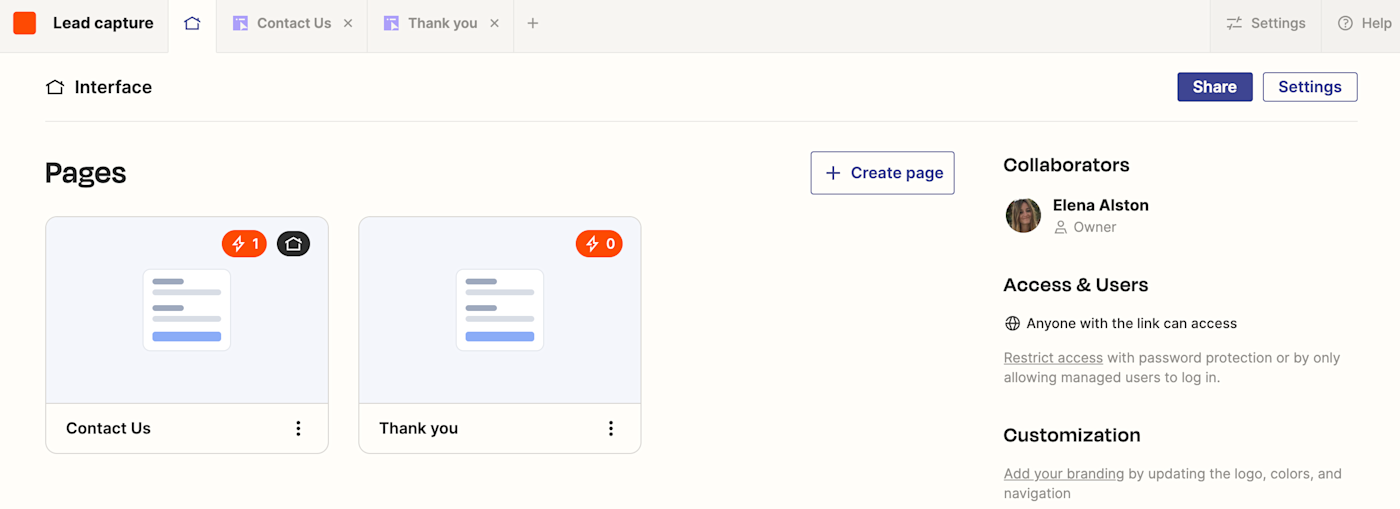
Task: Click the Contact Us lightning badge showing 1
Action: pyautogui.click(x=244, y=243)
